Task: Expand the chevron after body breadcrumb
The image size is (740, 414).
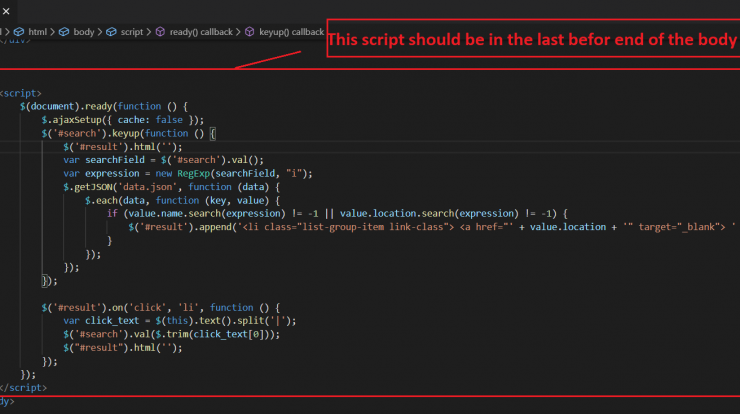Action: (x=100, y=32)
